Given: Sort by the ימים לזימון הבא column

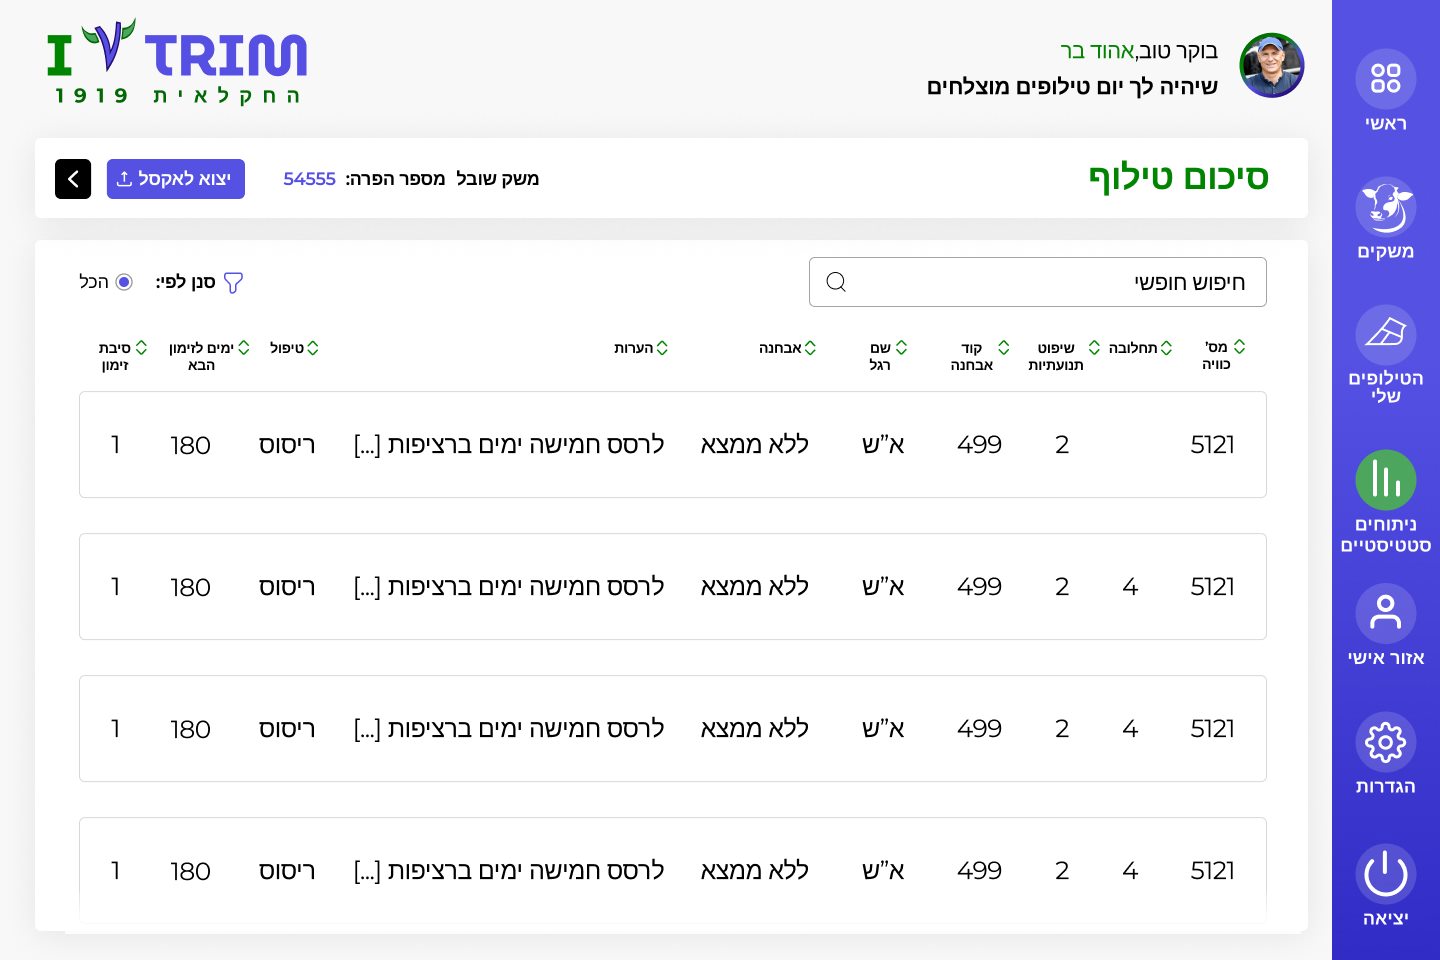Looking at the screenshot, I should 244,347.
